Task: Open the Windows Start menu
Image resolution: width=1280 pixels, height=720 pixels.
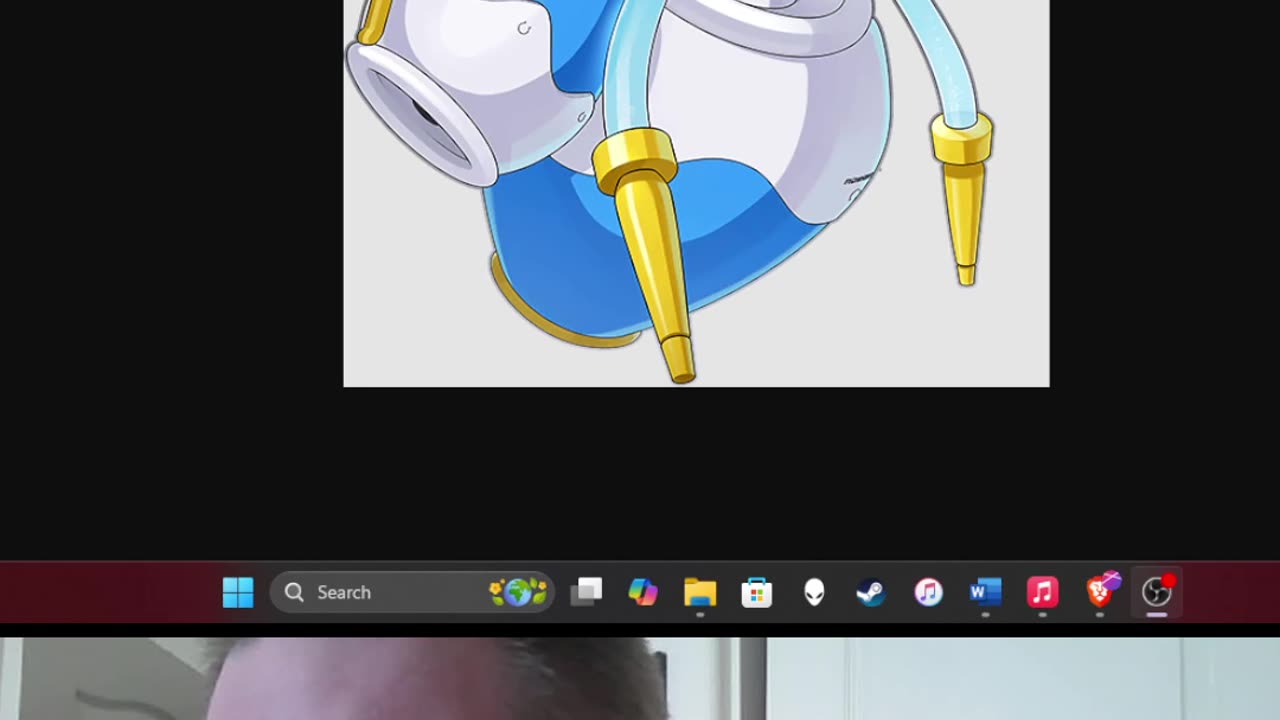Action: [x=238, y=592]
